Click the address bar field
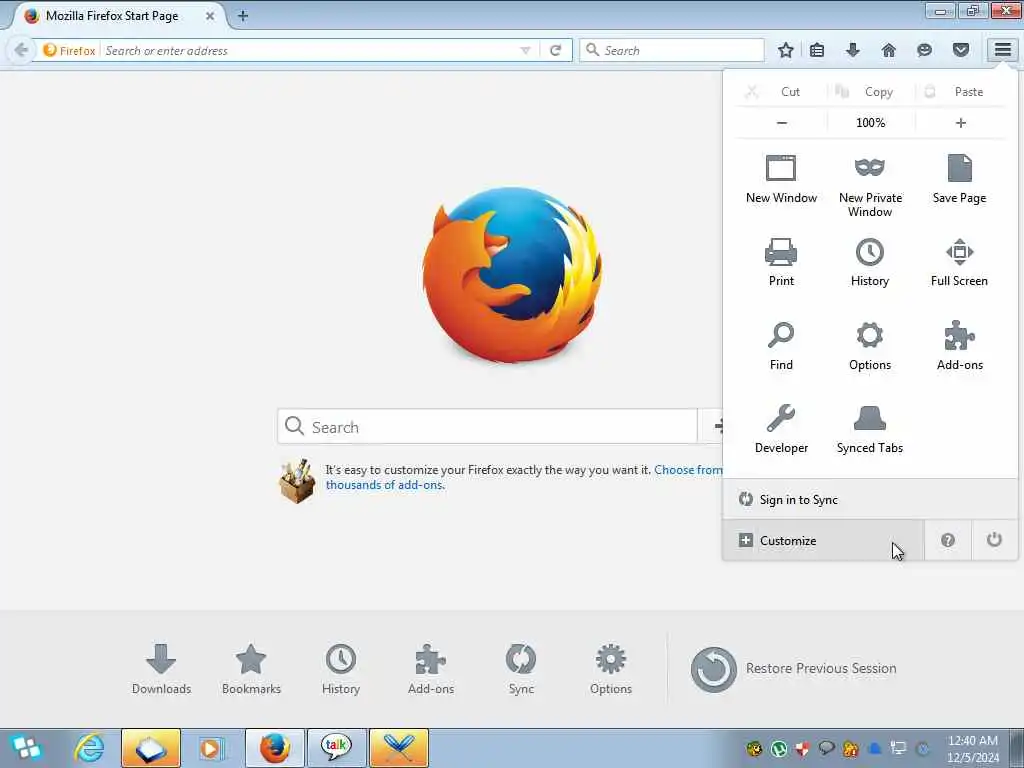 tap(310, 50)
